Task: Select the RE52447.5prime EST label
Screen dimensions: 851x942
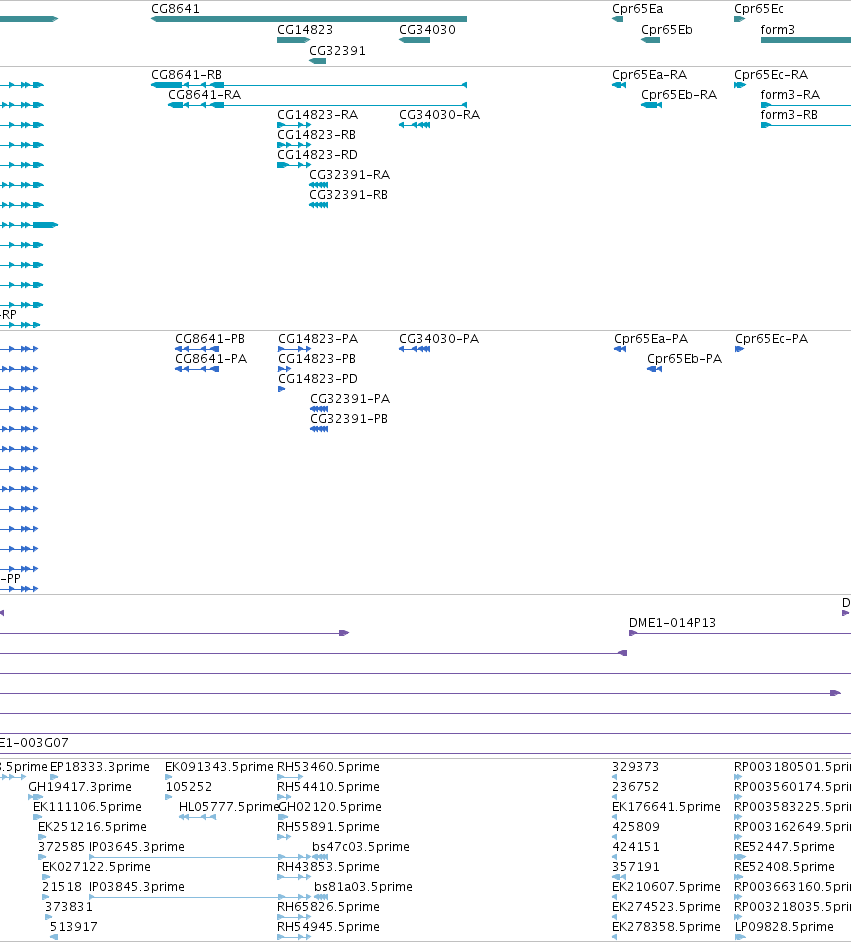Action: [x=784, y=847]
